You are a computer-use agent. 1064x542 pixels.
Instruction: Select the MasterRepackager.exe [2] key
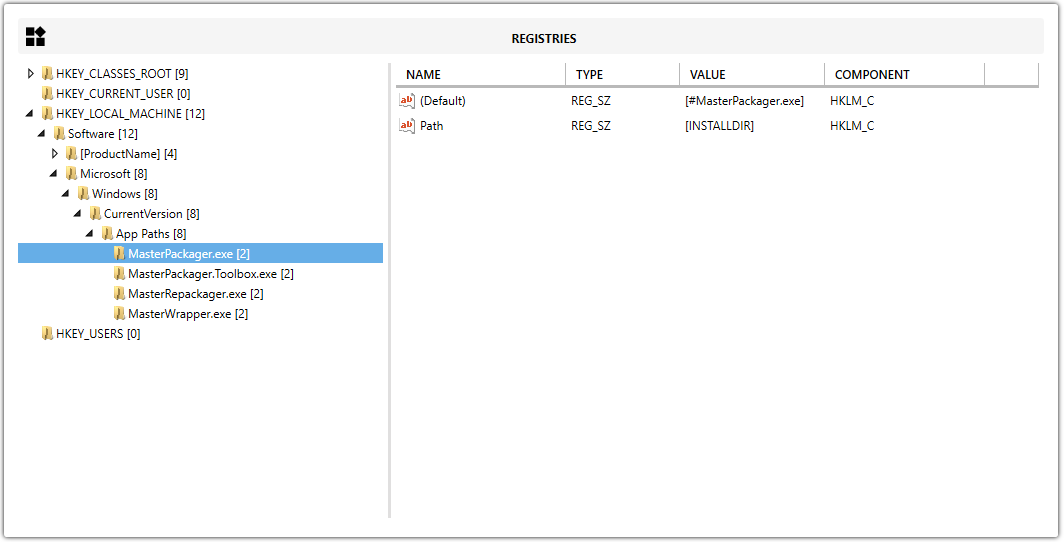[x=195, y=294]
